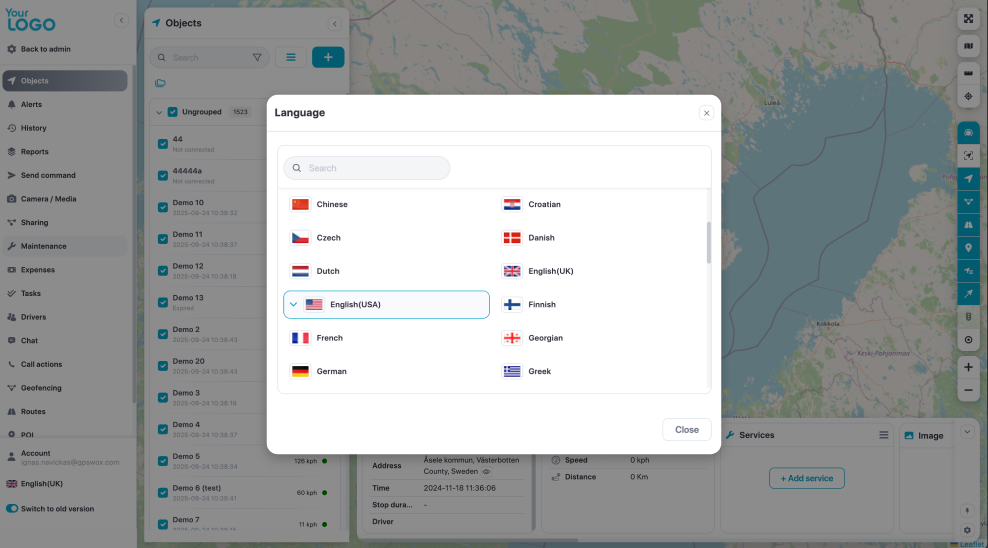Click the Close button in Language dialog

point(686,429)
